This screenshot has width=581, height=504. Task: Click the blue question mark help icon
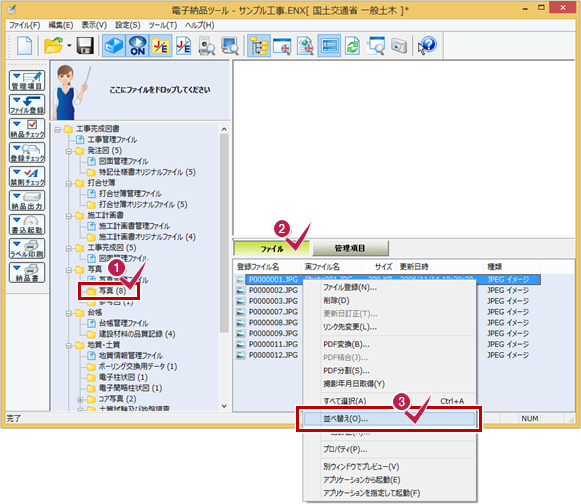428,46
